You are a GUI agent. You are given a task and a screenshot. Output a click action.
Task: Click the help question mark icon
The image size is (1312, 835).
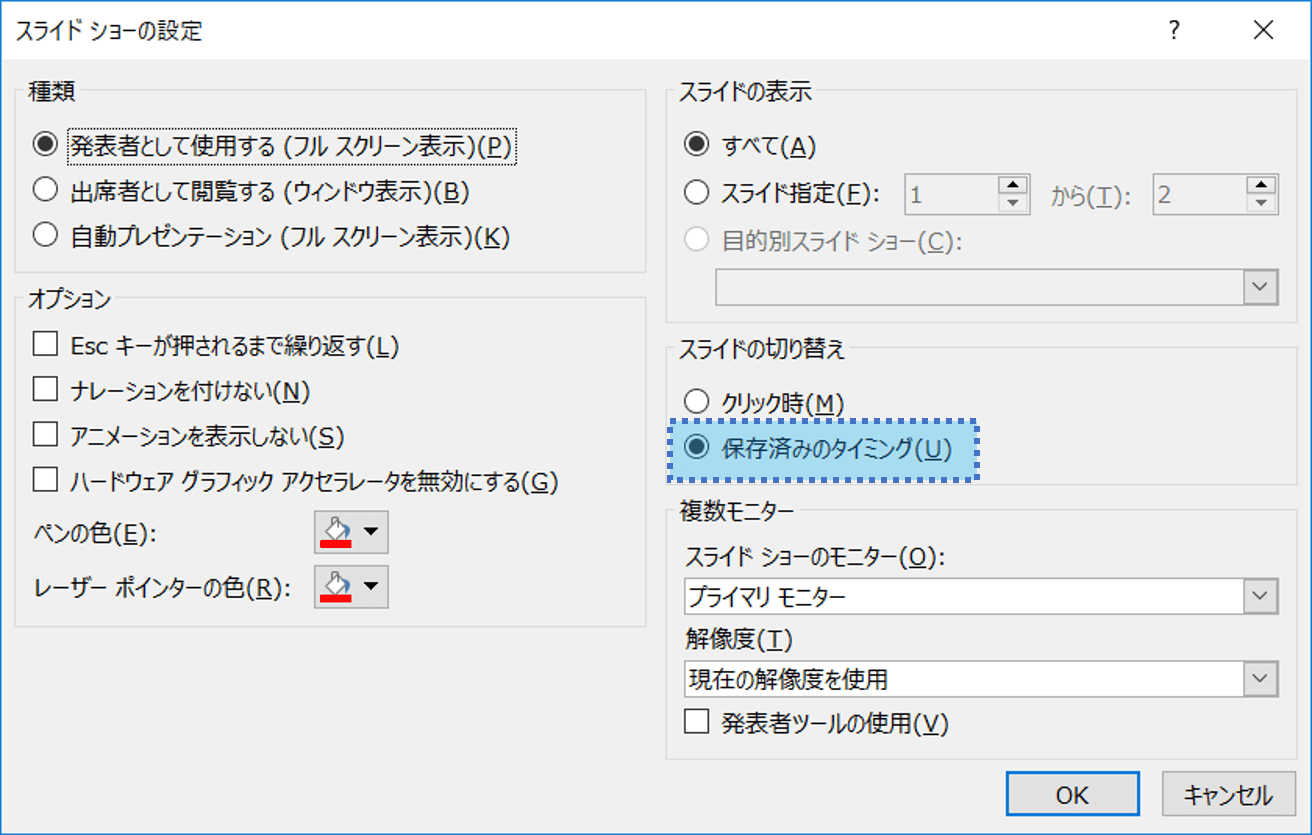(1175, 31)
